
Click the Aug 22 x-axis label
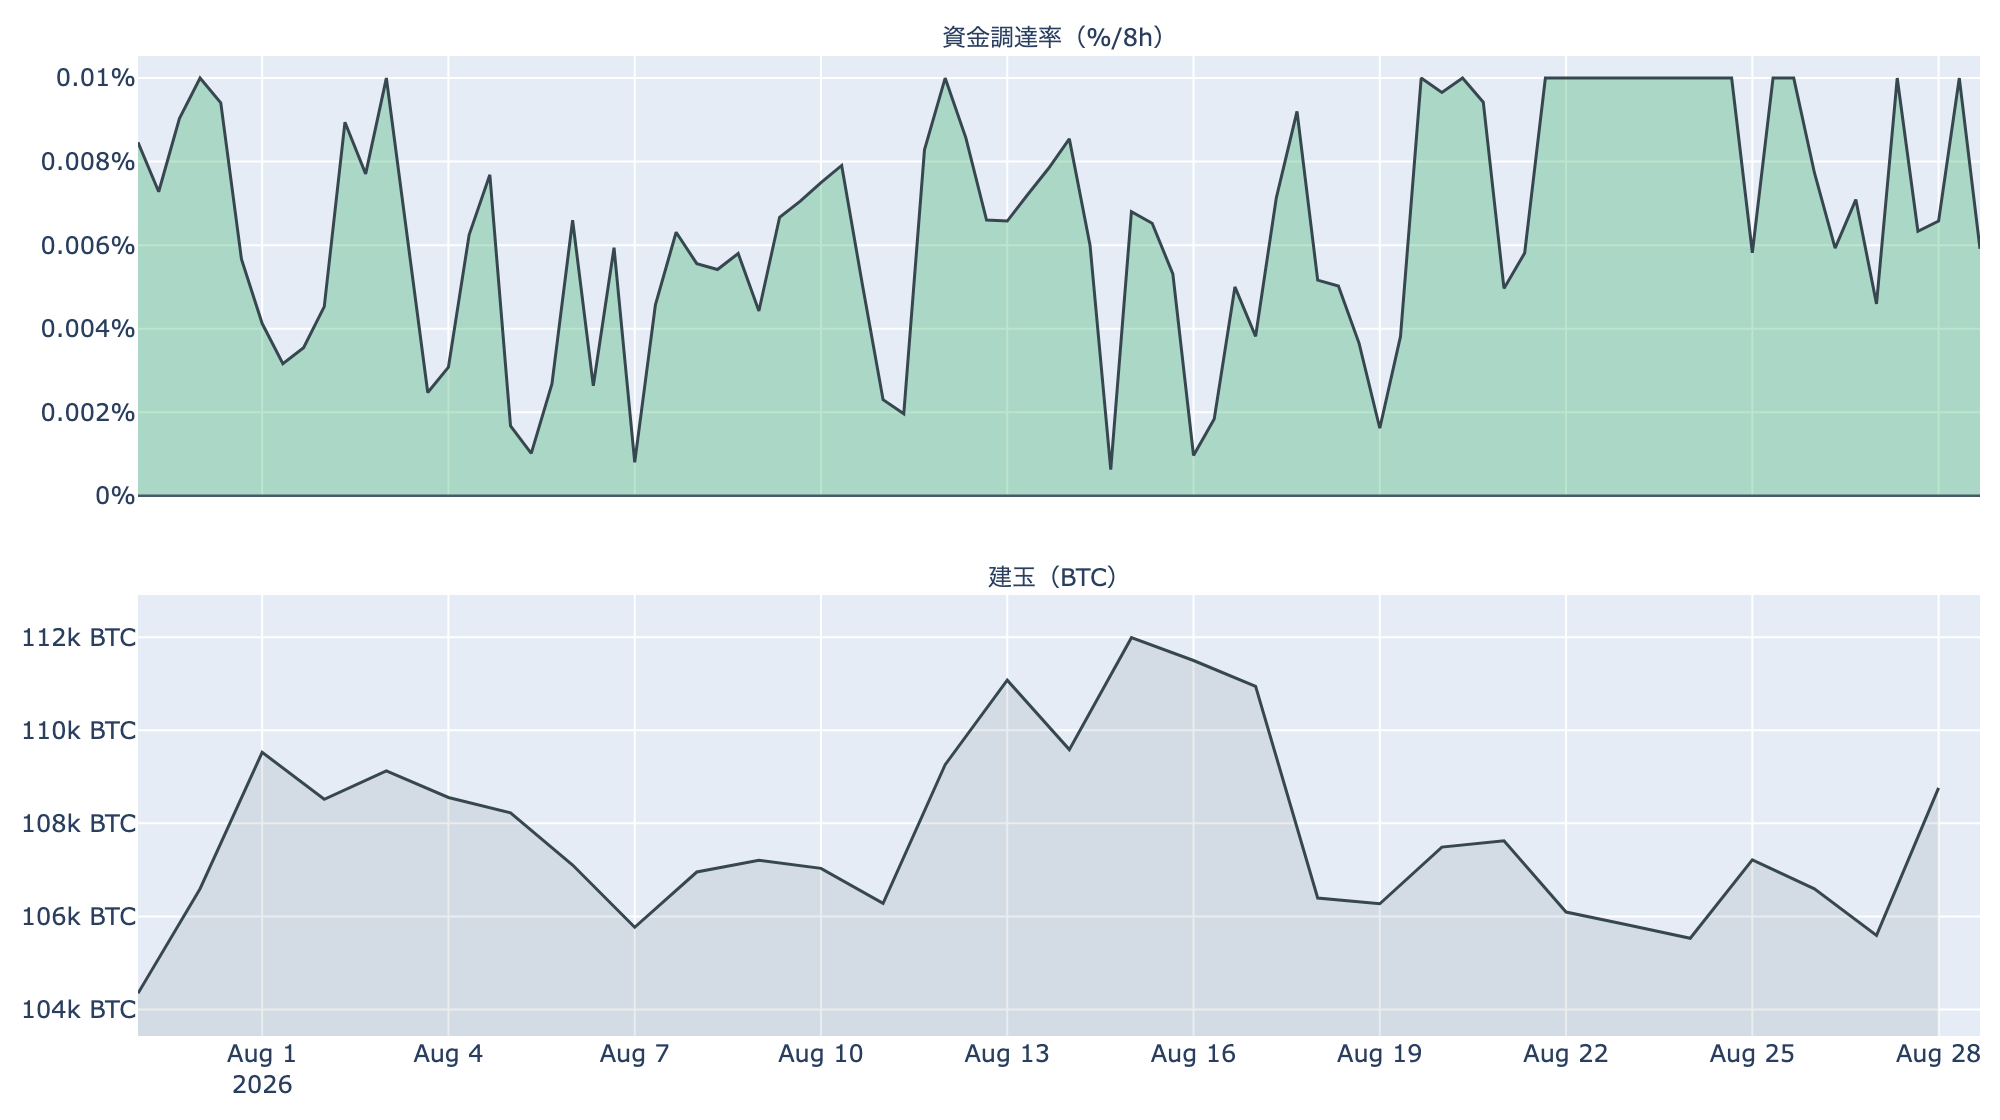coord(1566,1054)
